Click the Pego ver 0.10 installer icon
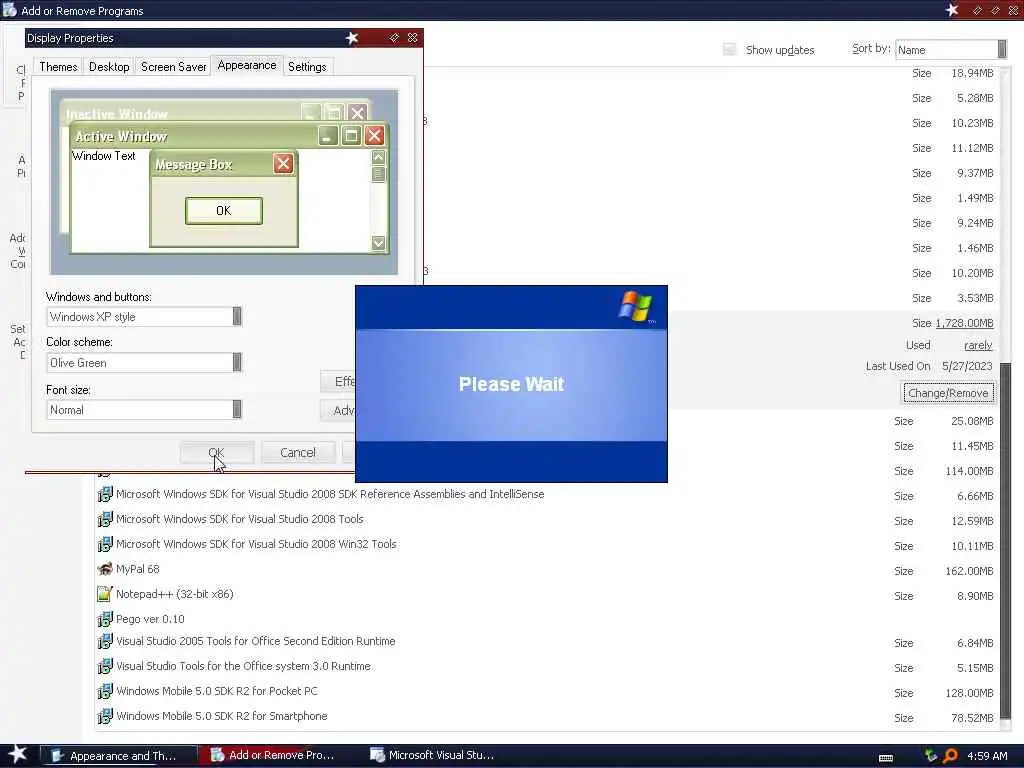Viewport: 1024px width, 768px height. coord(104,618)
